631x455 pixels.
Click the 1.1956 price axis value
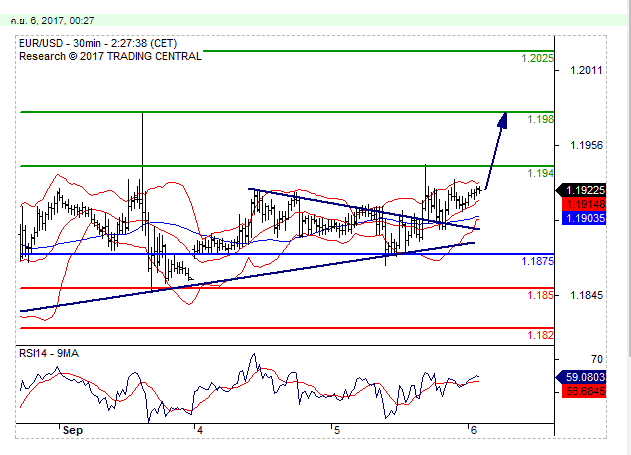tap(586, 145)
